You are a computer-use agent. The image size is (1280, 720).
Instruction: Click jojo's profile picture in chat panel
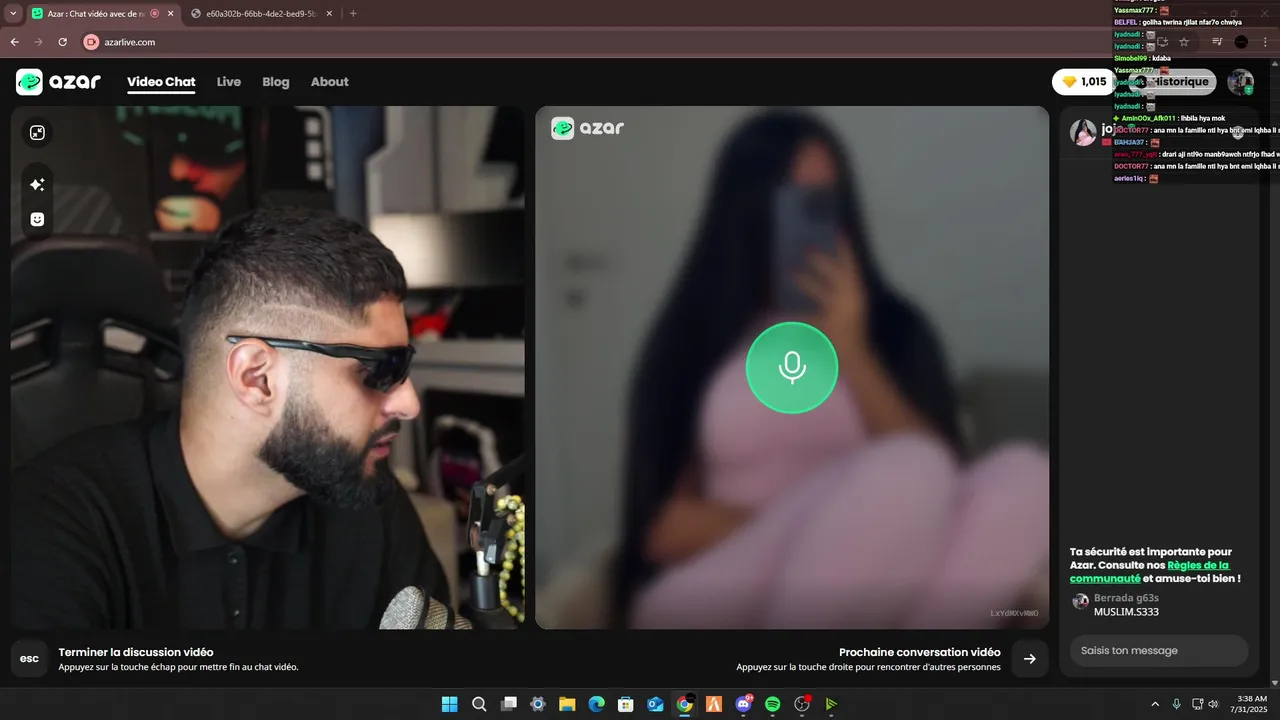[1083, 132]
